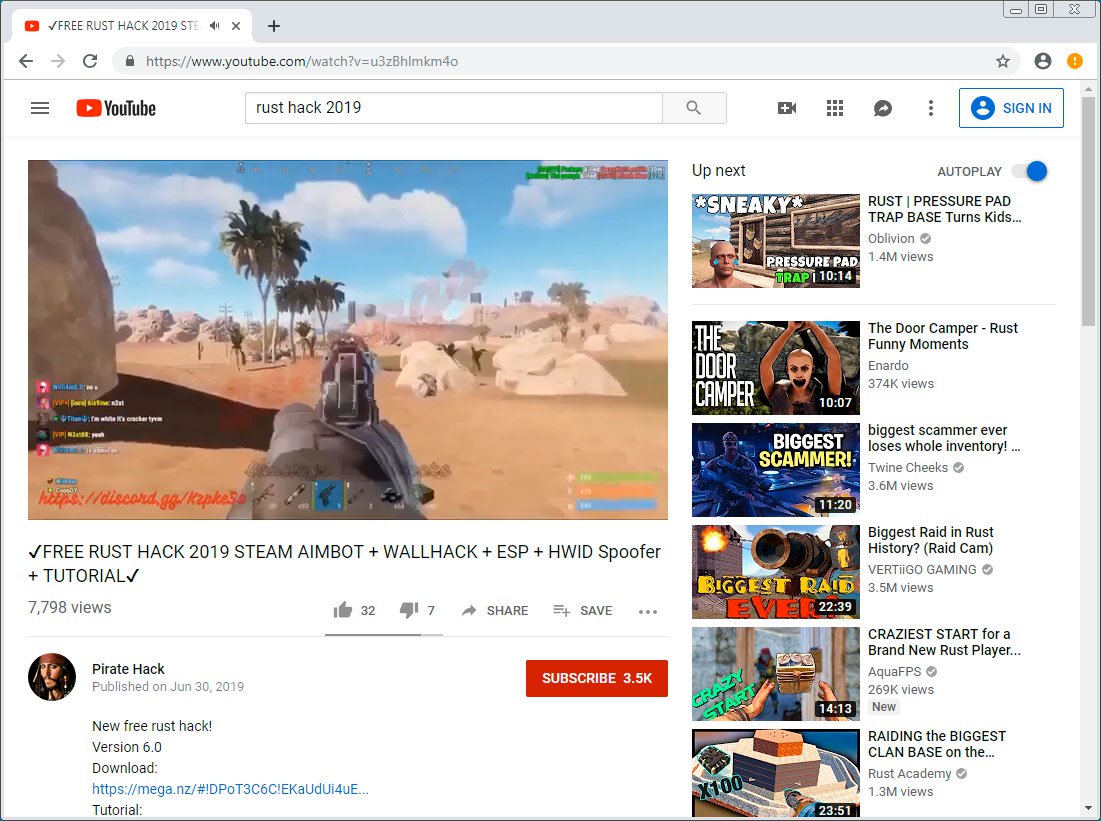Open Pirate Hack channel avatar
The image size is (1101, 821).
[52, 677]
